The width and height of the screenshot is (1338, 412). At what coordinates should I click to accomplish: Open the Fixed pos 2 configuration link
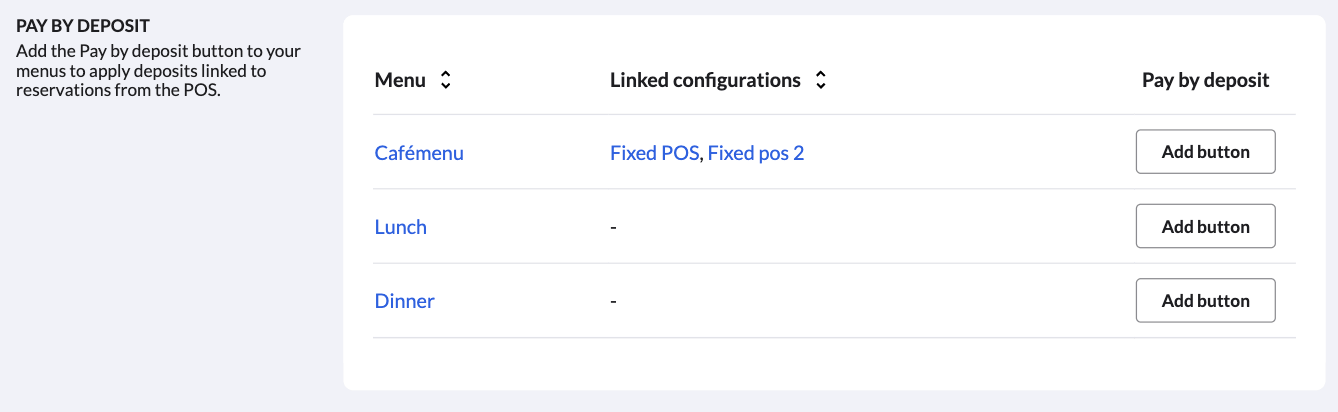pyautogui.click(x=755, y=153)
